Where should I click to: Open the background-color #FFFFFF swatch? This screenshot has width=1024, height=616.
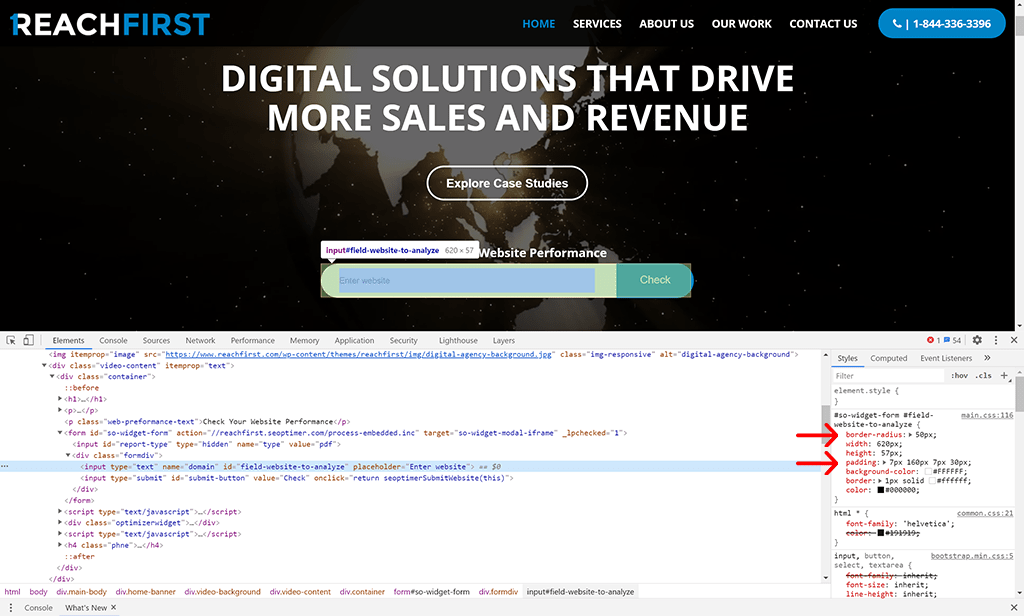pyautogui.click(x=927, y=471)
